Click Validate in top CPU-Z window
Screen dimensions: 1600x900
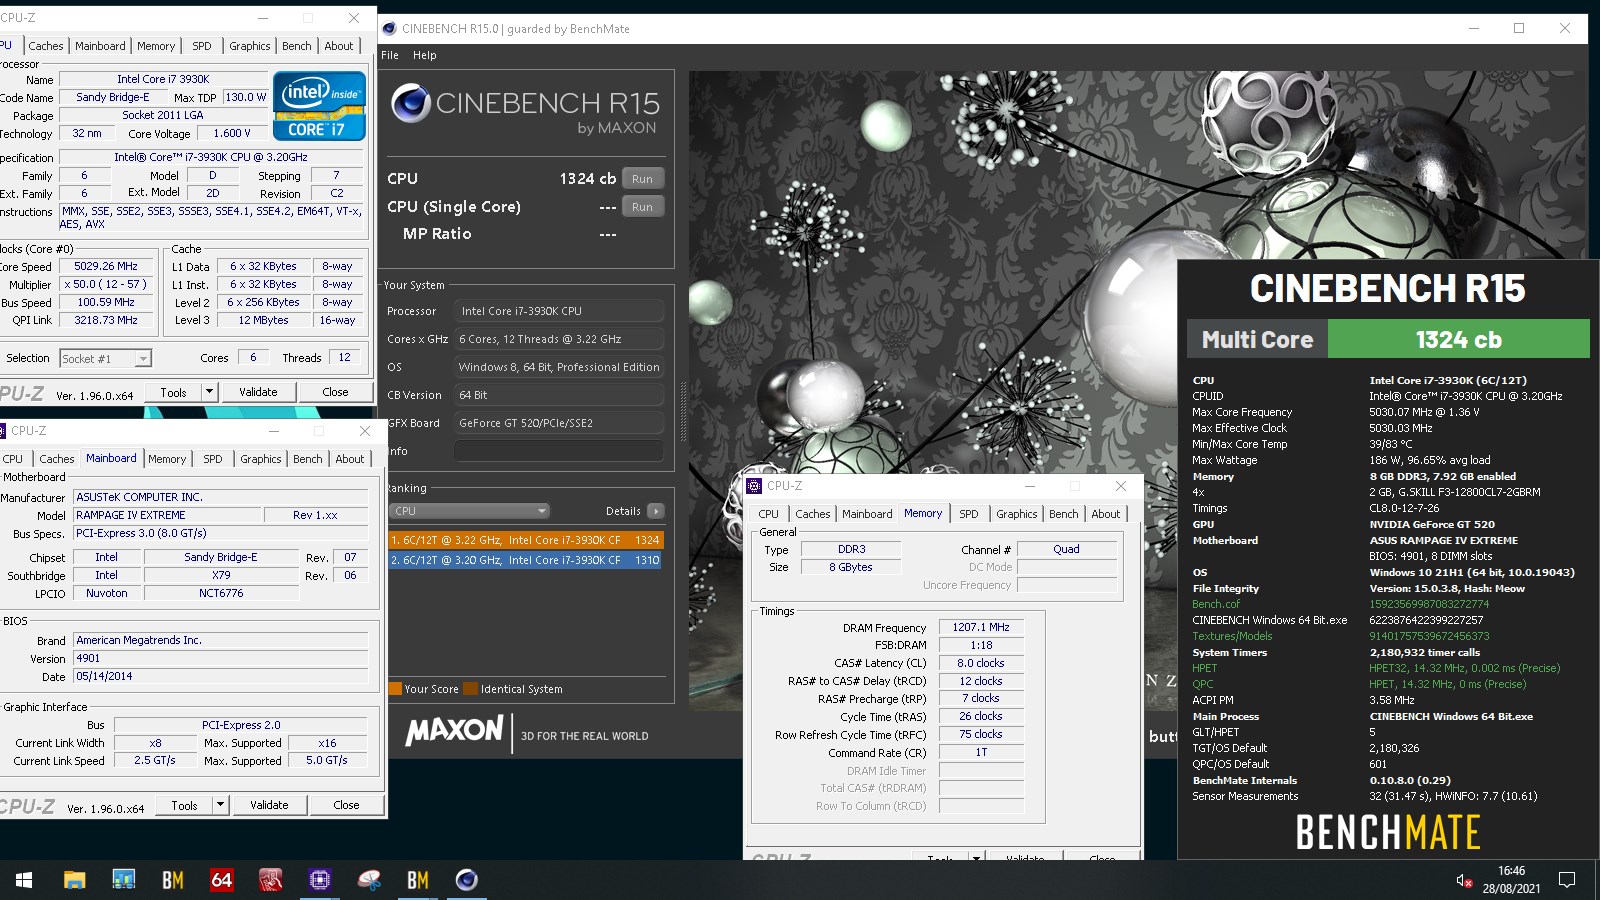click(x=258, y=392)
